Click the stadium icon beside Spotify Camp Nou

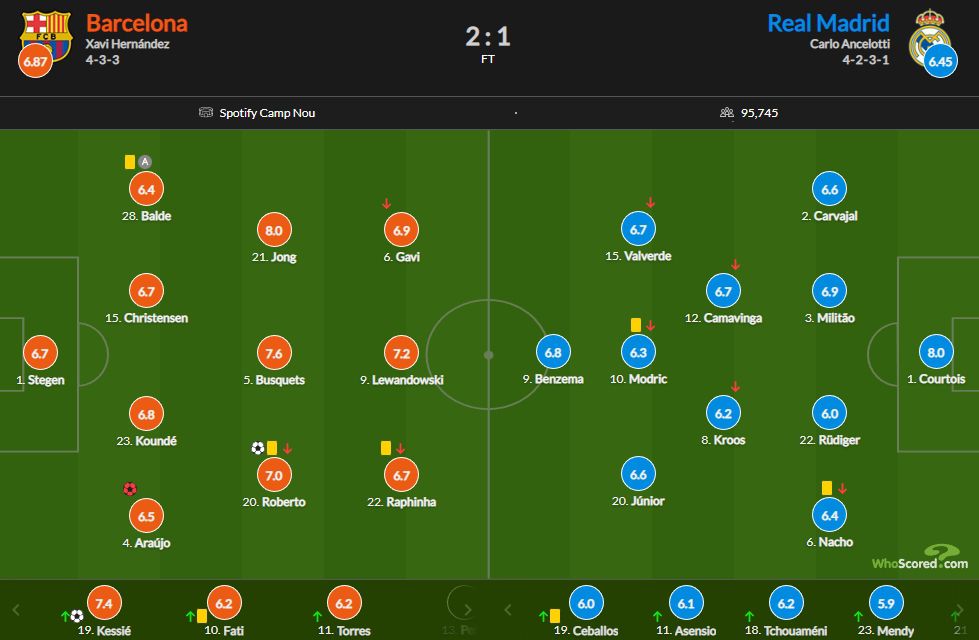pyautogui.click(x=206, y=113)
